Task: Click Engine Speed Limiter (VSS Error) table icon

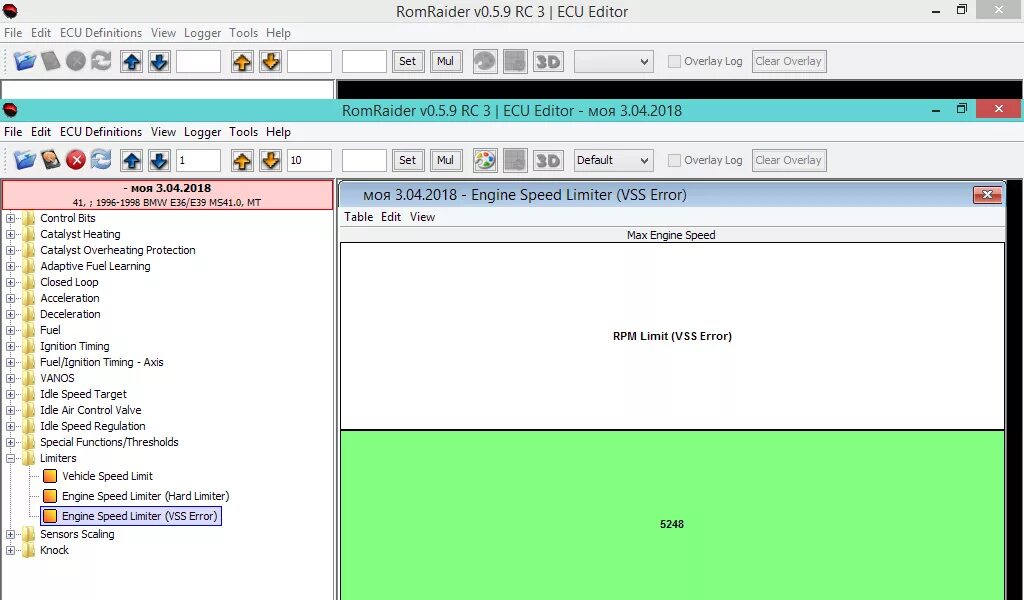Action: click(50, 516)
